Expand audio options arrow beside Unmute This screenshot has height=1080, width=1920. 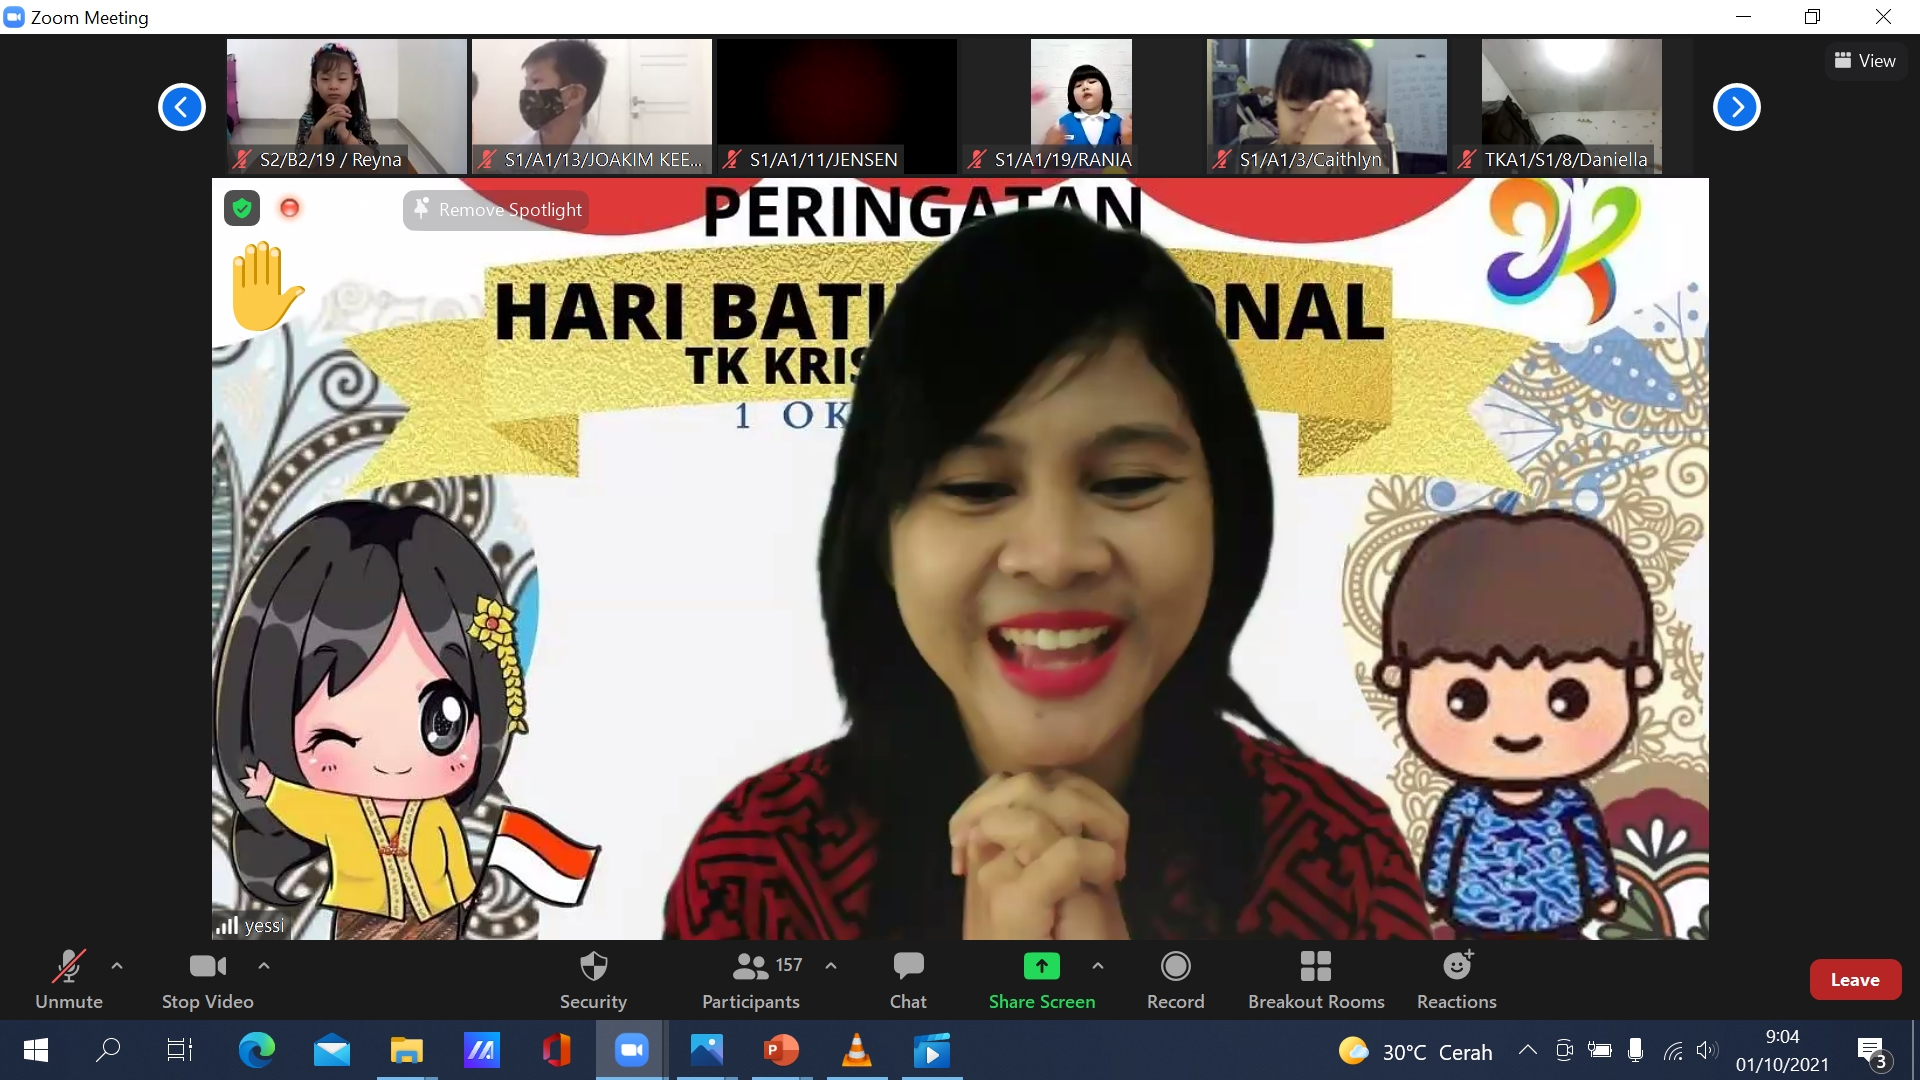click(117, 966)
